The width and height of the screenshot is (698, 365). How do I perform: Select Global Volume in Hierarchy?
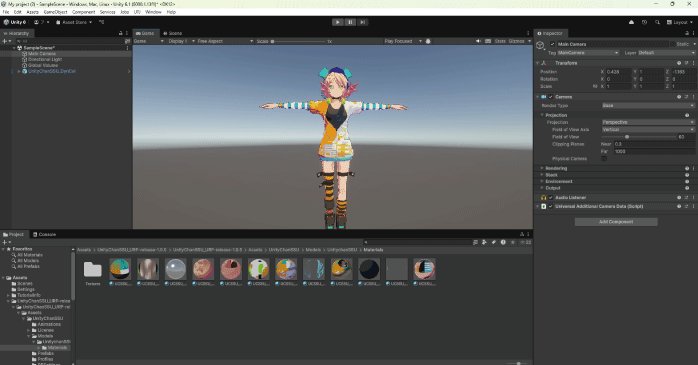point(43,65)
